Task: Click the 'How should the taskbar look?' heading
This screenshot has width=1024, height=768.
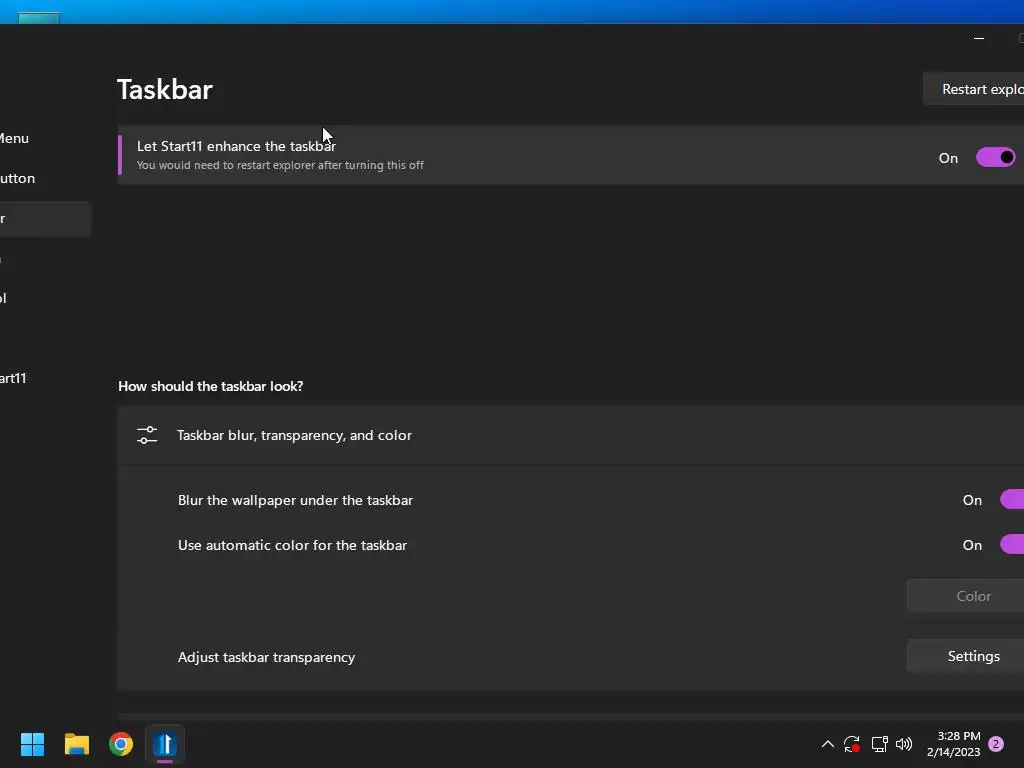Action: [x=210, y=386]
